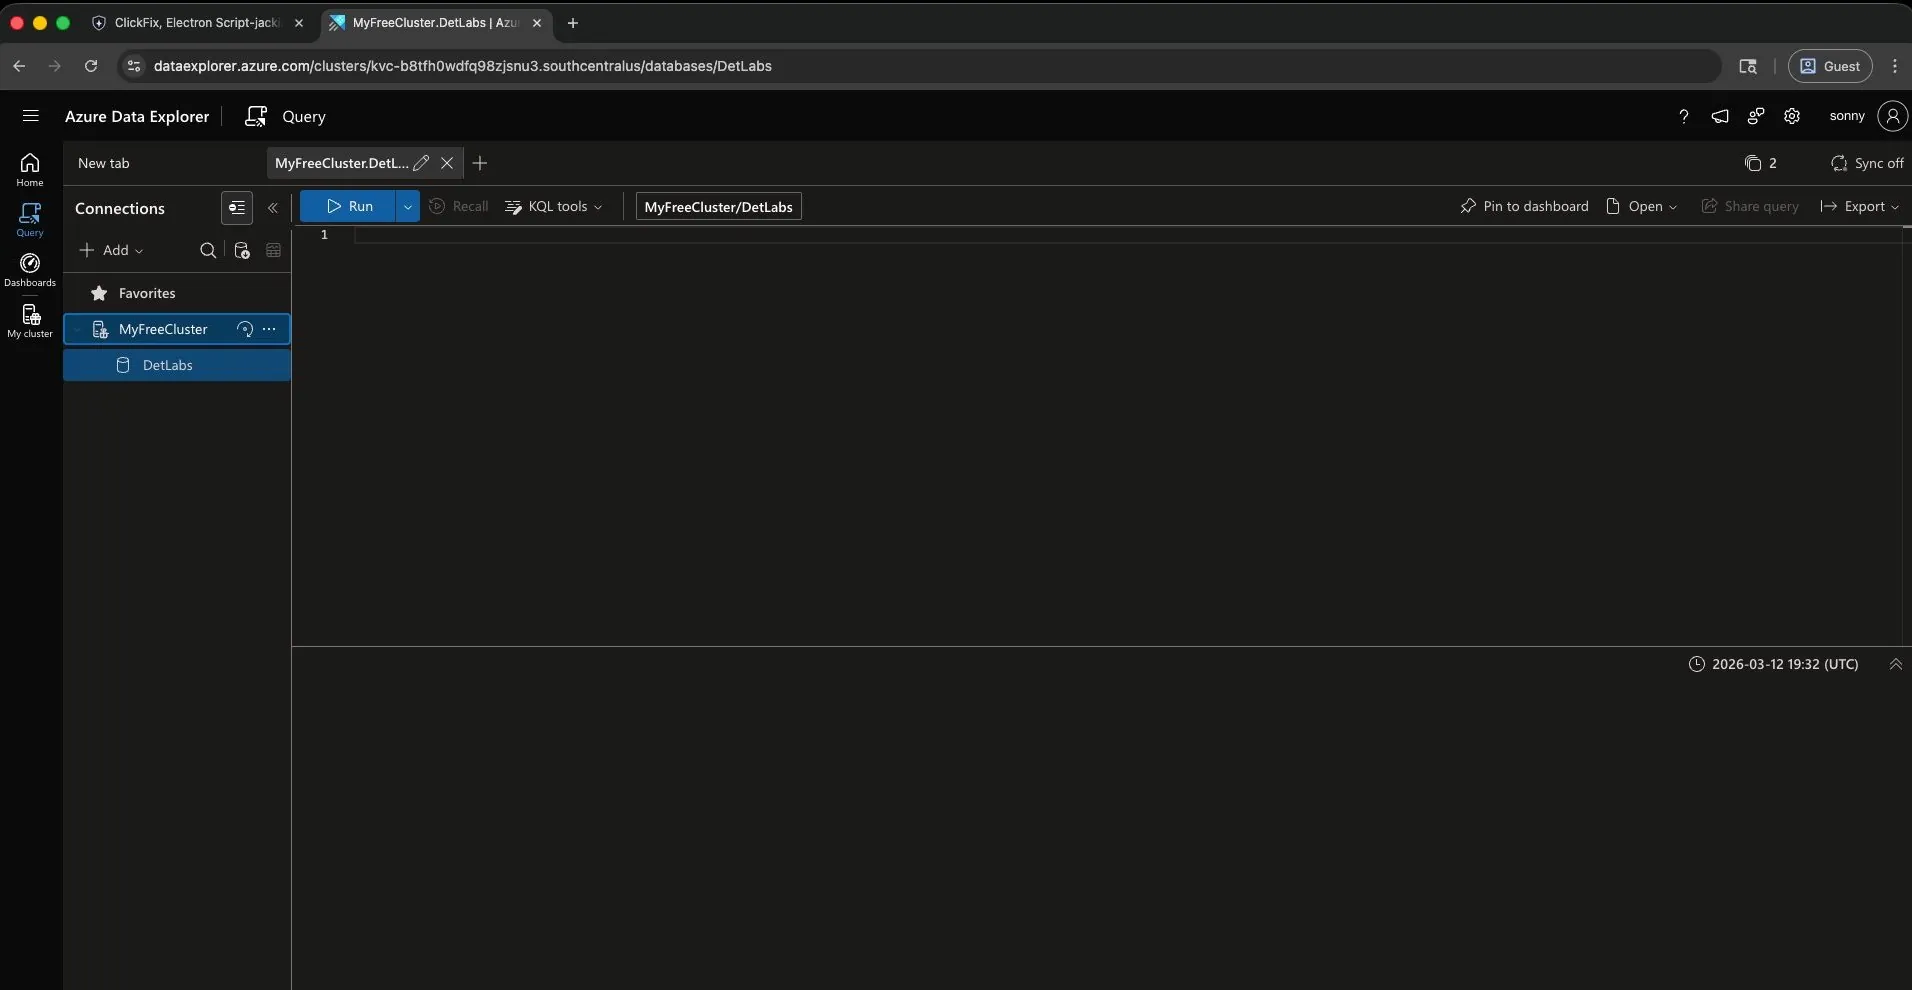The width and height of the screenshot is (1912, 990).
Task: Show the open tabs count list
Action: 1760,163
